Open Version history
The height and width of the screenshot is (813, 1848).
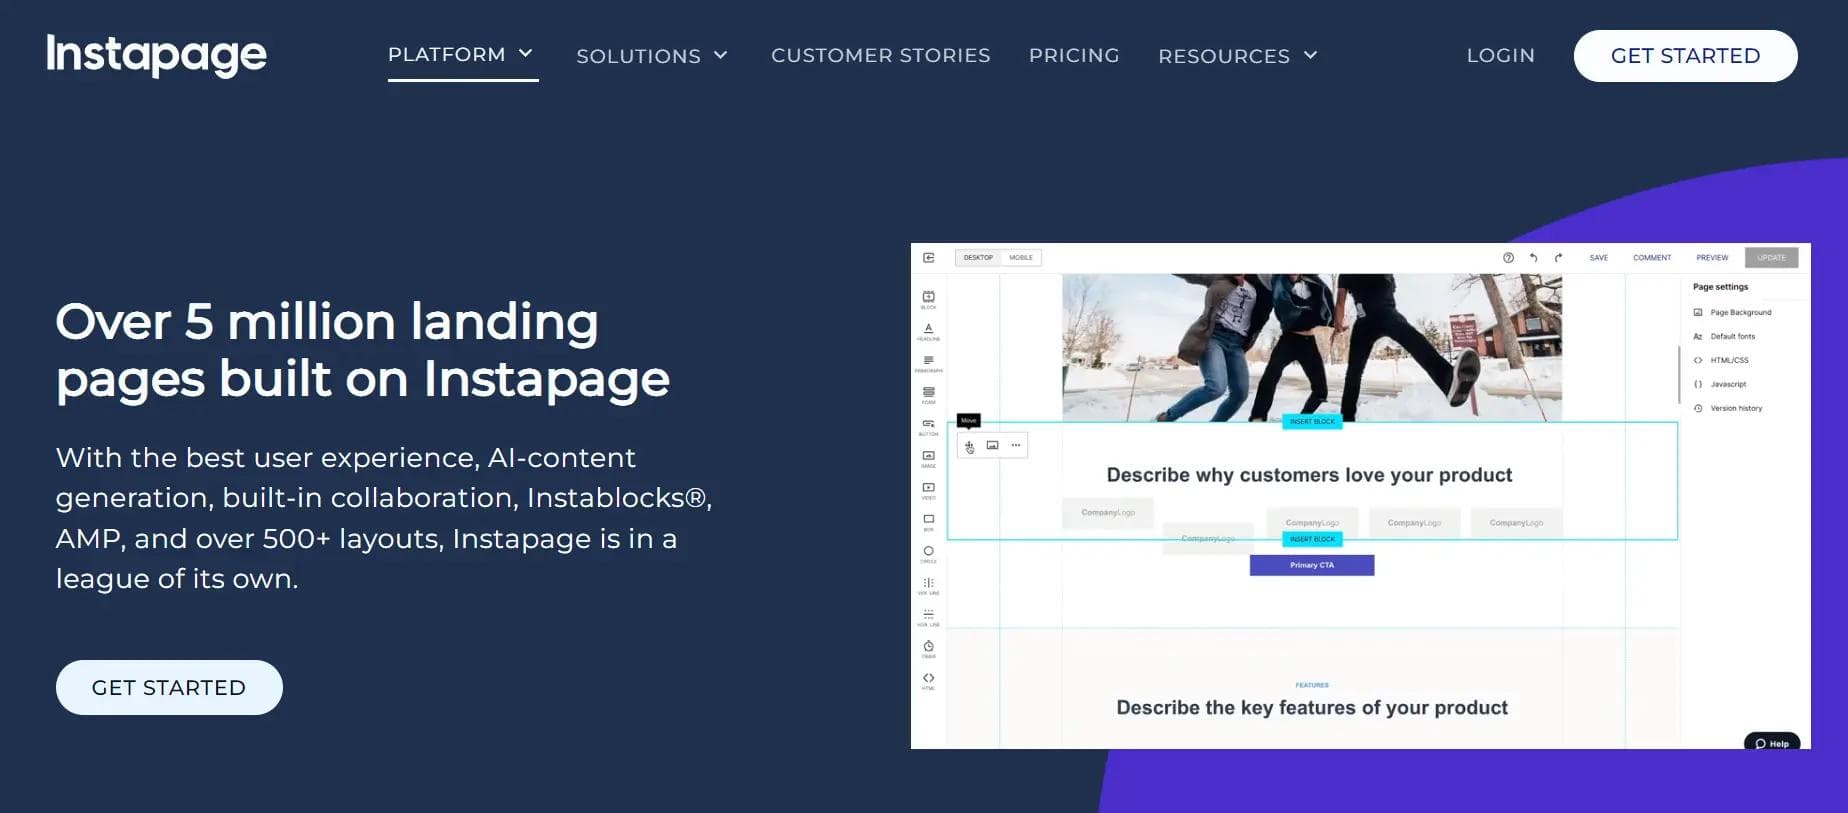point(1728,408)
